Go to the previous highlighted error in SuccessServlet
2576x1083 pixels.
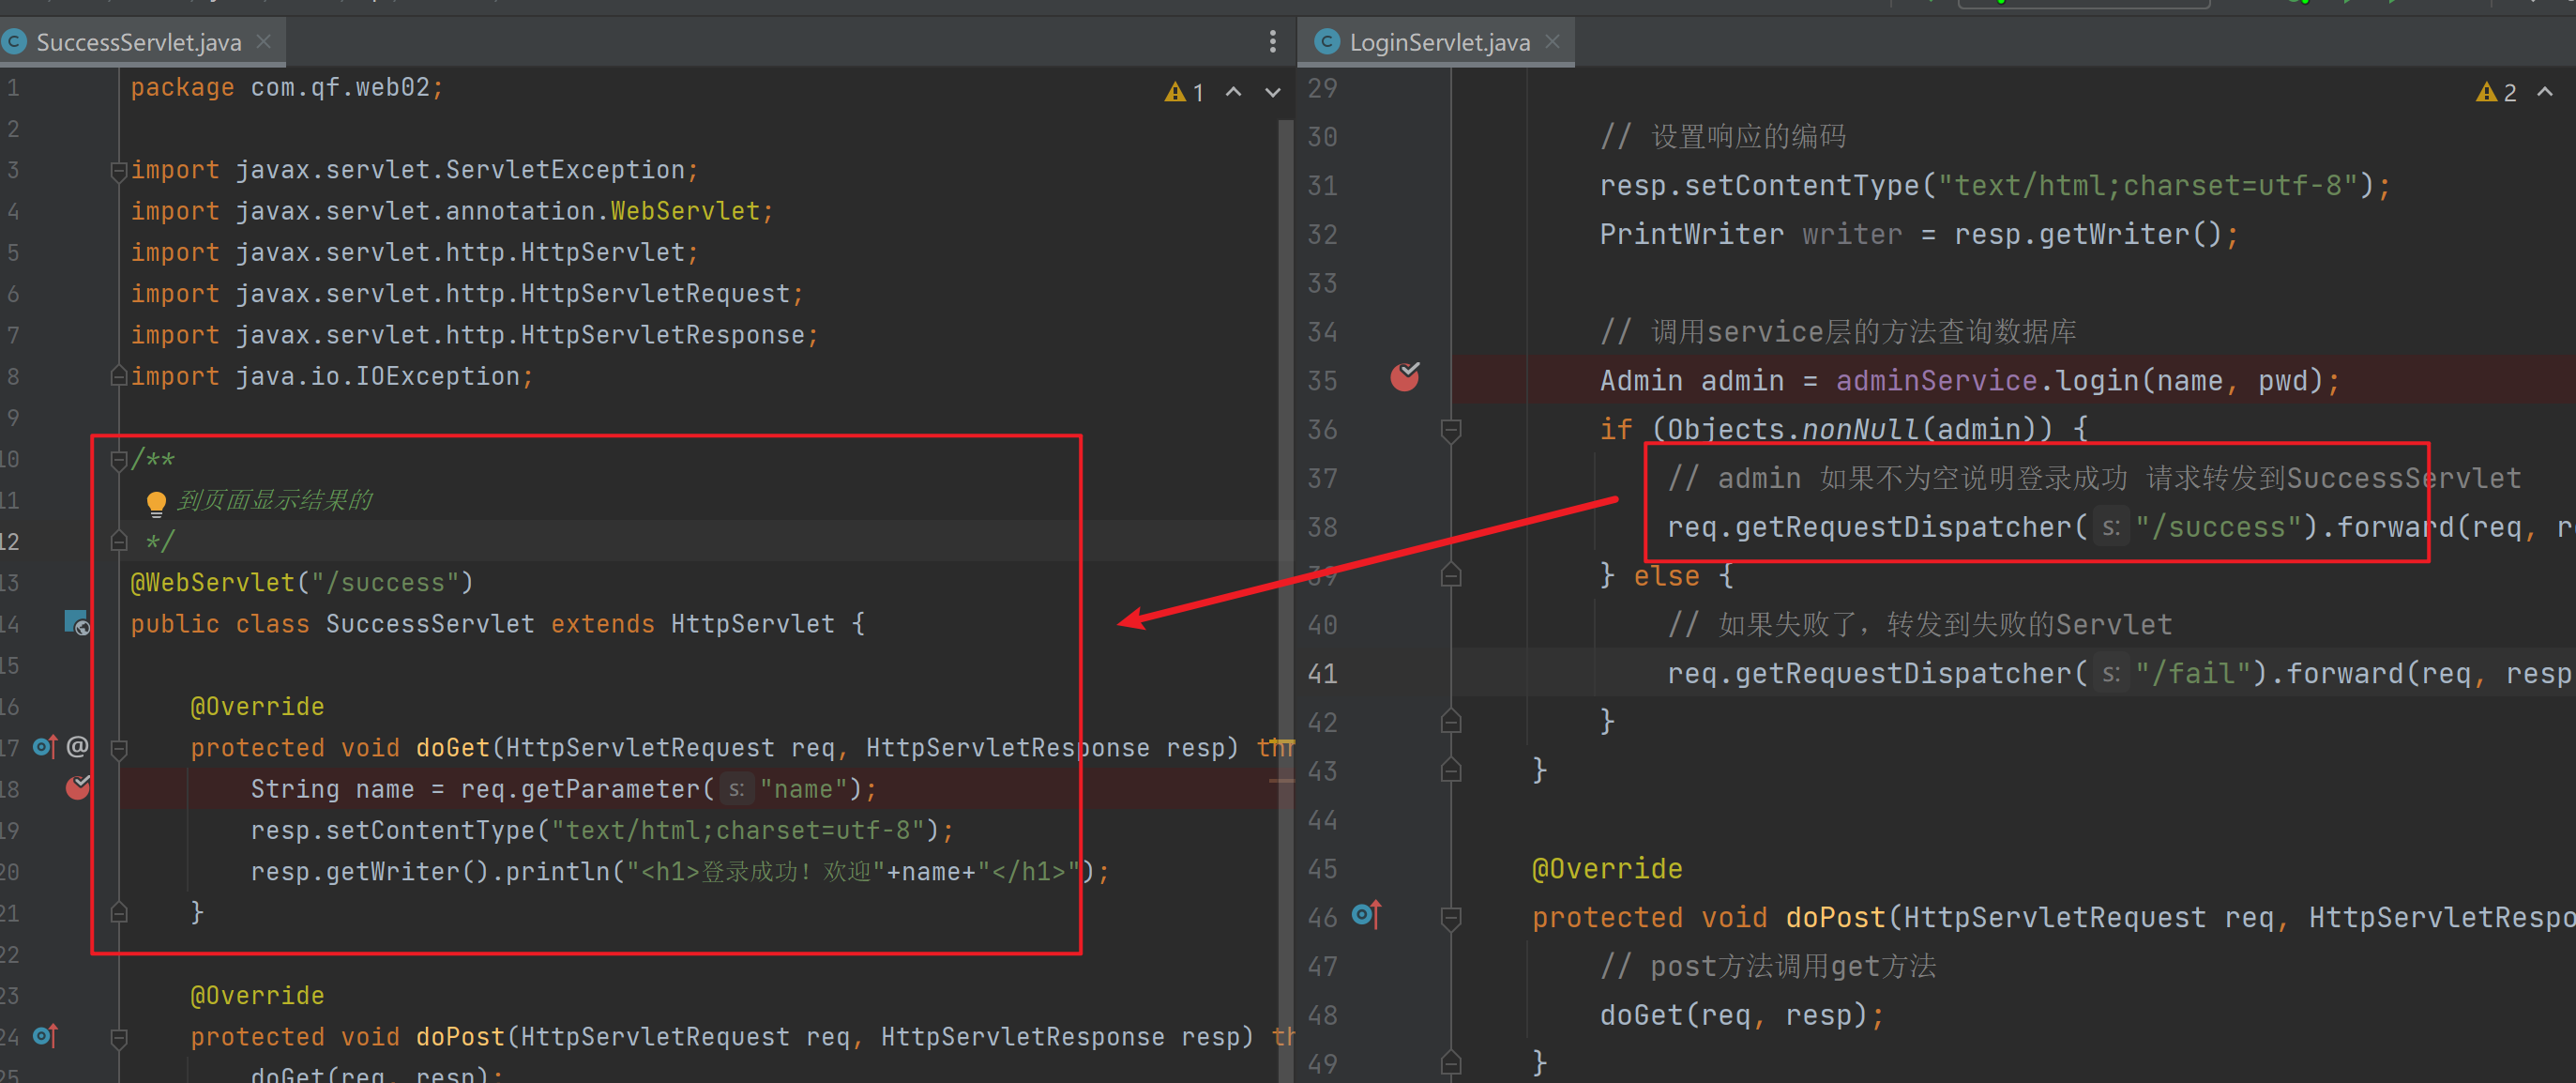pyautogui.click(x=1234, y=93)
